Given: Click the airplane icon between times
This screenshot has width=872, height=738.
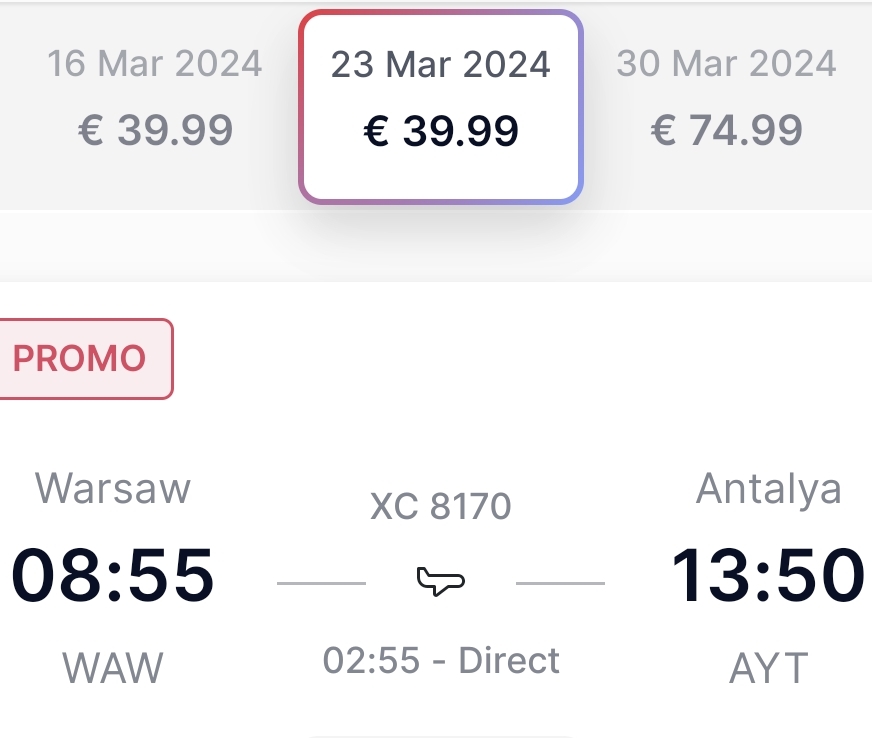Looking at the screenshot, I should coord(440,581).
